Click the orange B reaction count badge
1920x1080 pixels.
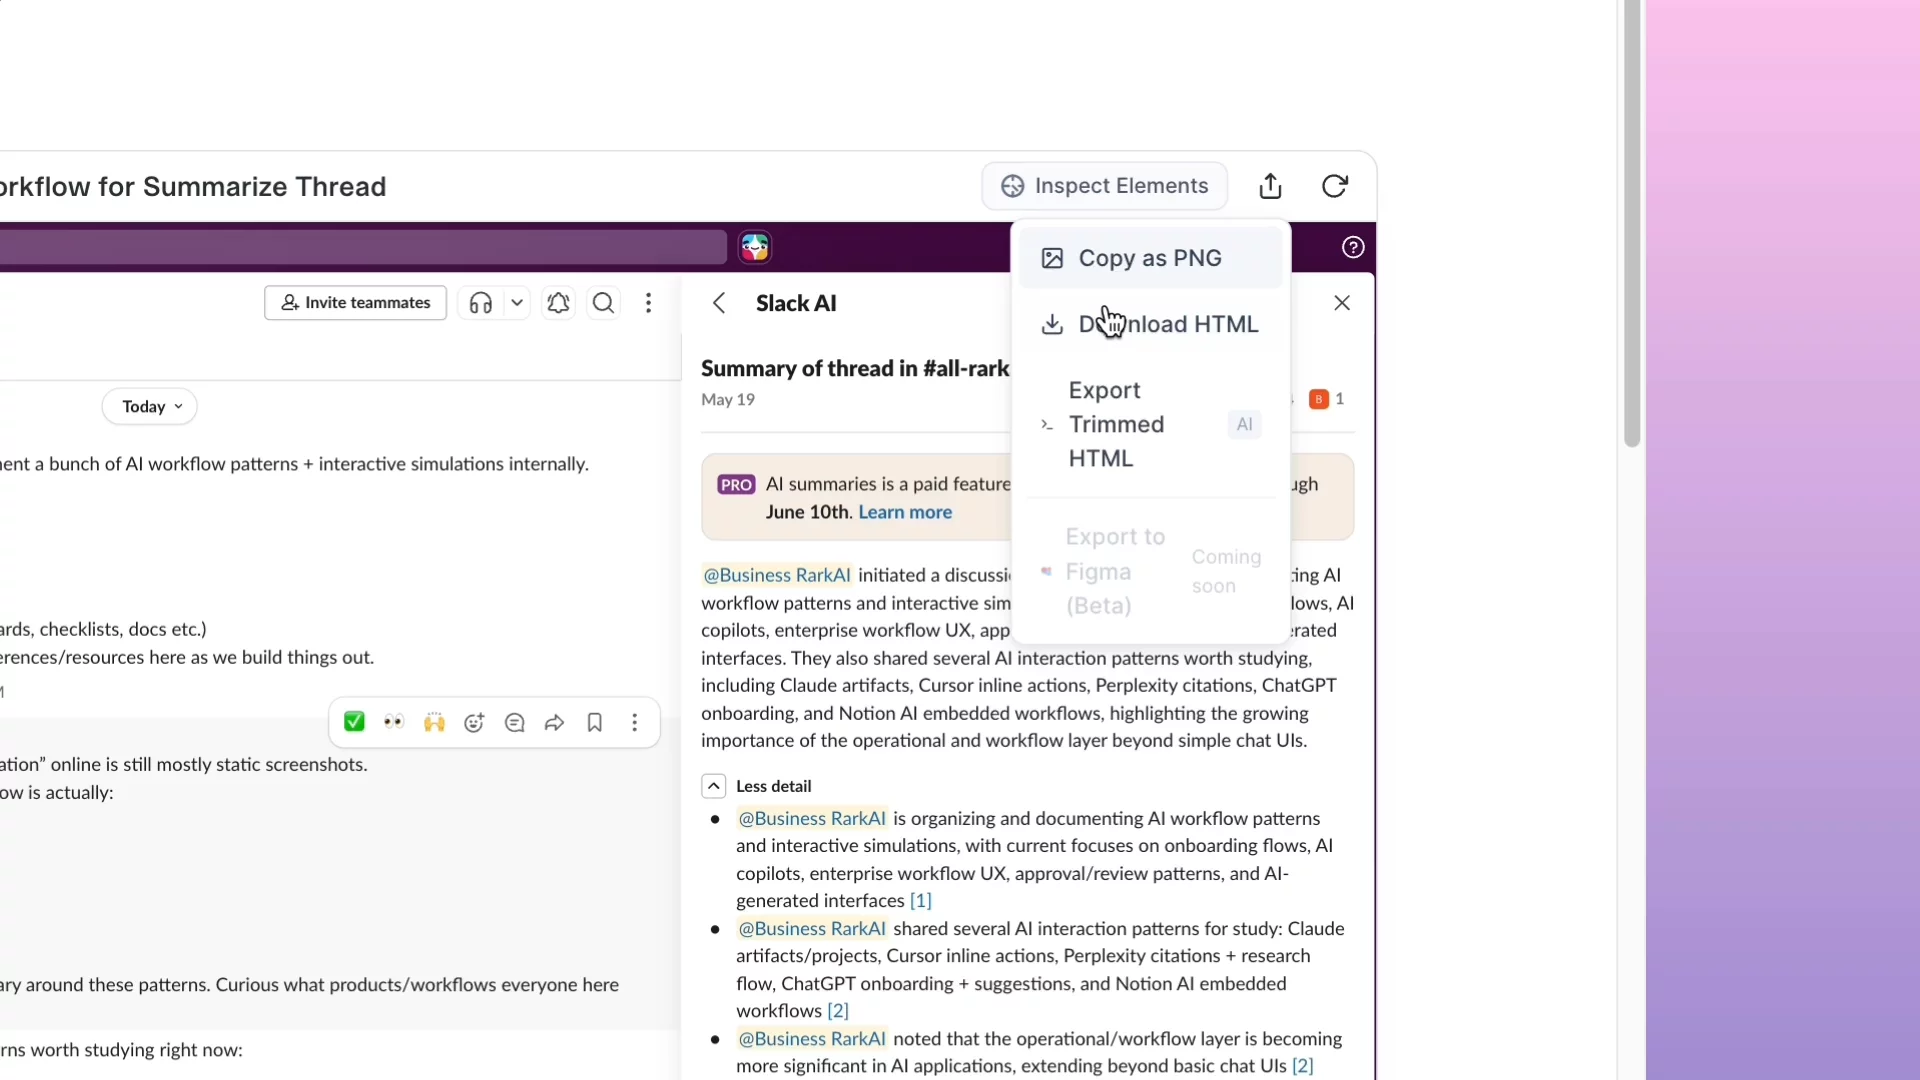(x=1327, y=399)
